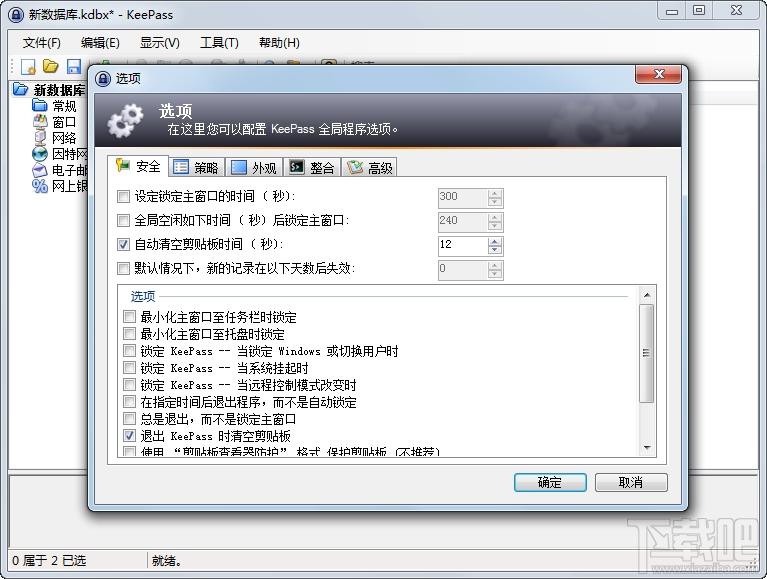Decrease clipboard clear time spinner down arrow
The image size is (767, 579).
click(x=495, y=250)
